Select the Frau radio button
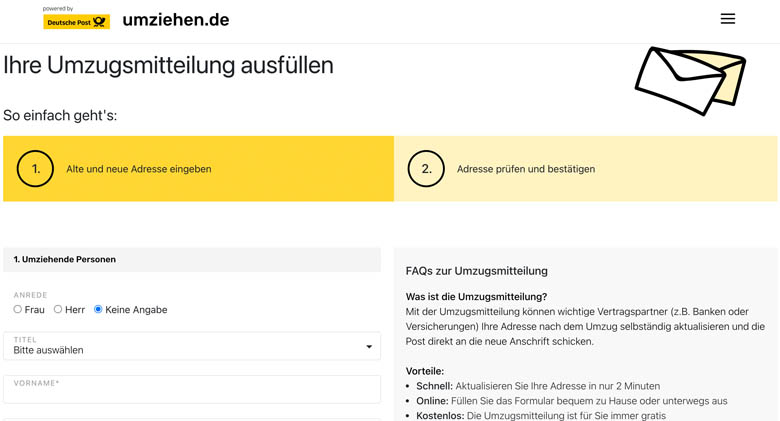 pos(18,310)
